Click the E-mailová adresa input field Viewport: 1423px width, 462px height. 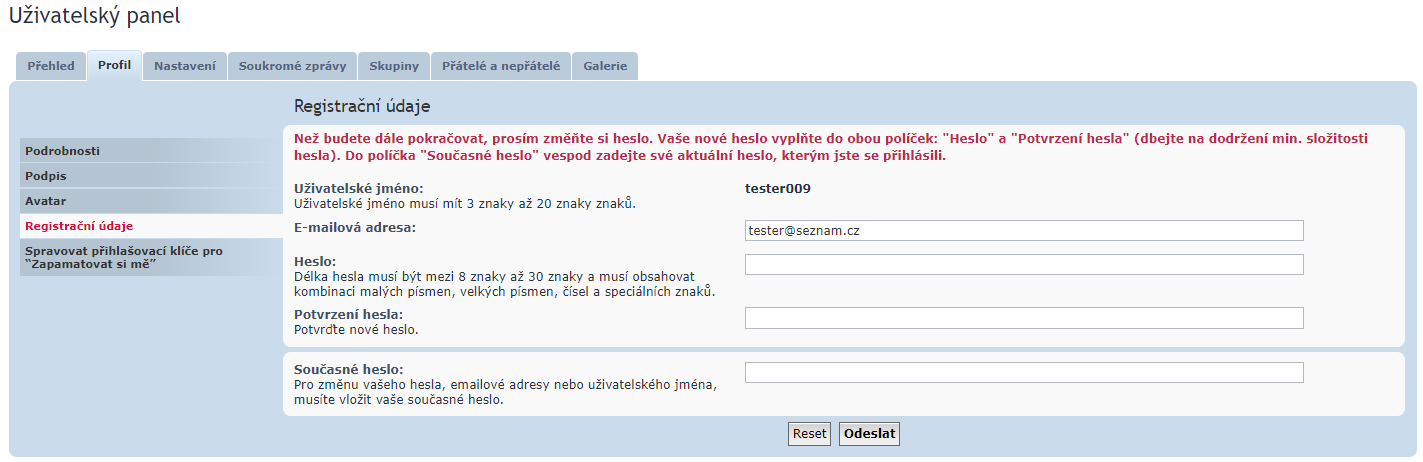[1024, 231]
